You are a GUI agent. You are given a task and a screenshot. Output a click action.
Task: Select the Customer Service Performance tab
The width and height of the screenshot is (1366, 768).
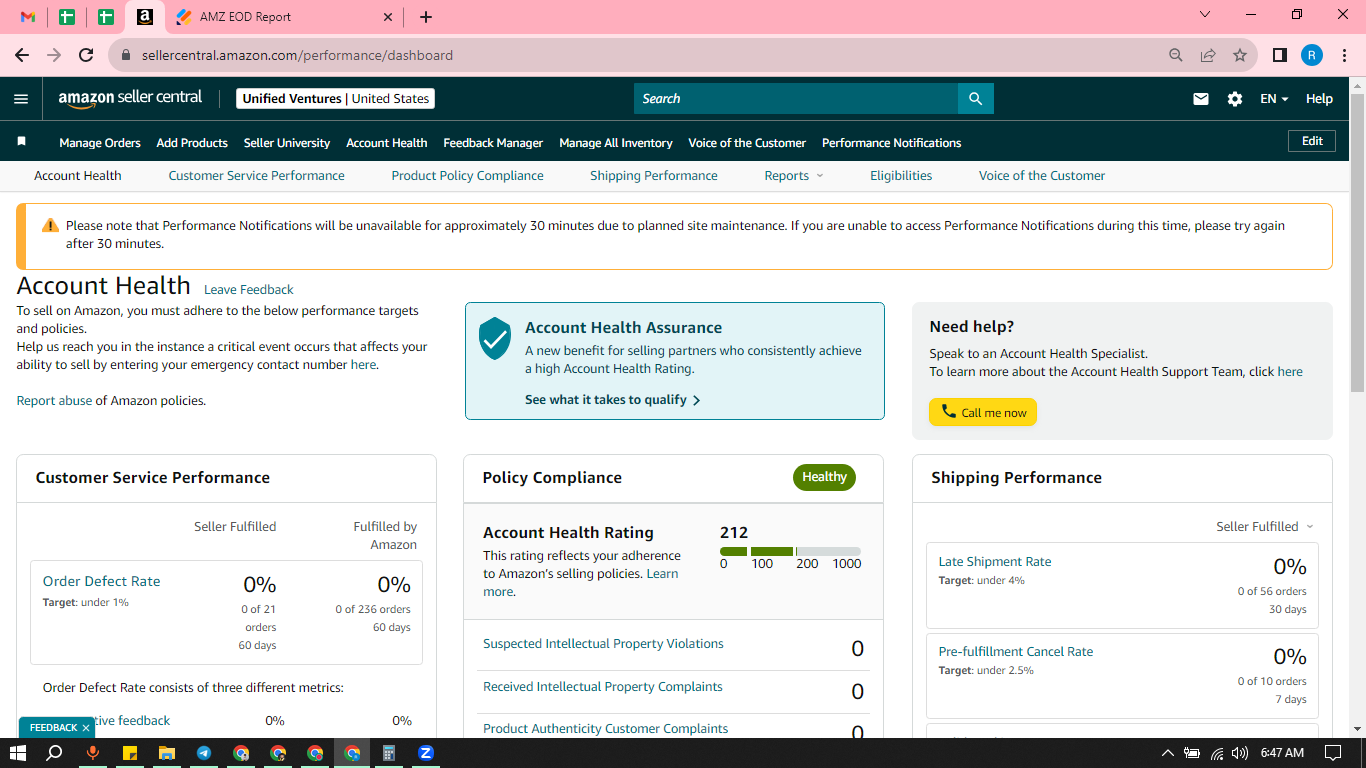coord(256,175)
